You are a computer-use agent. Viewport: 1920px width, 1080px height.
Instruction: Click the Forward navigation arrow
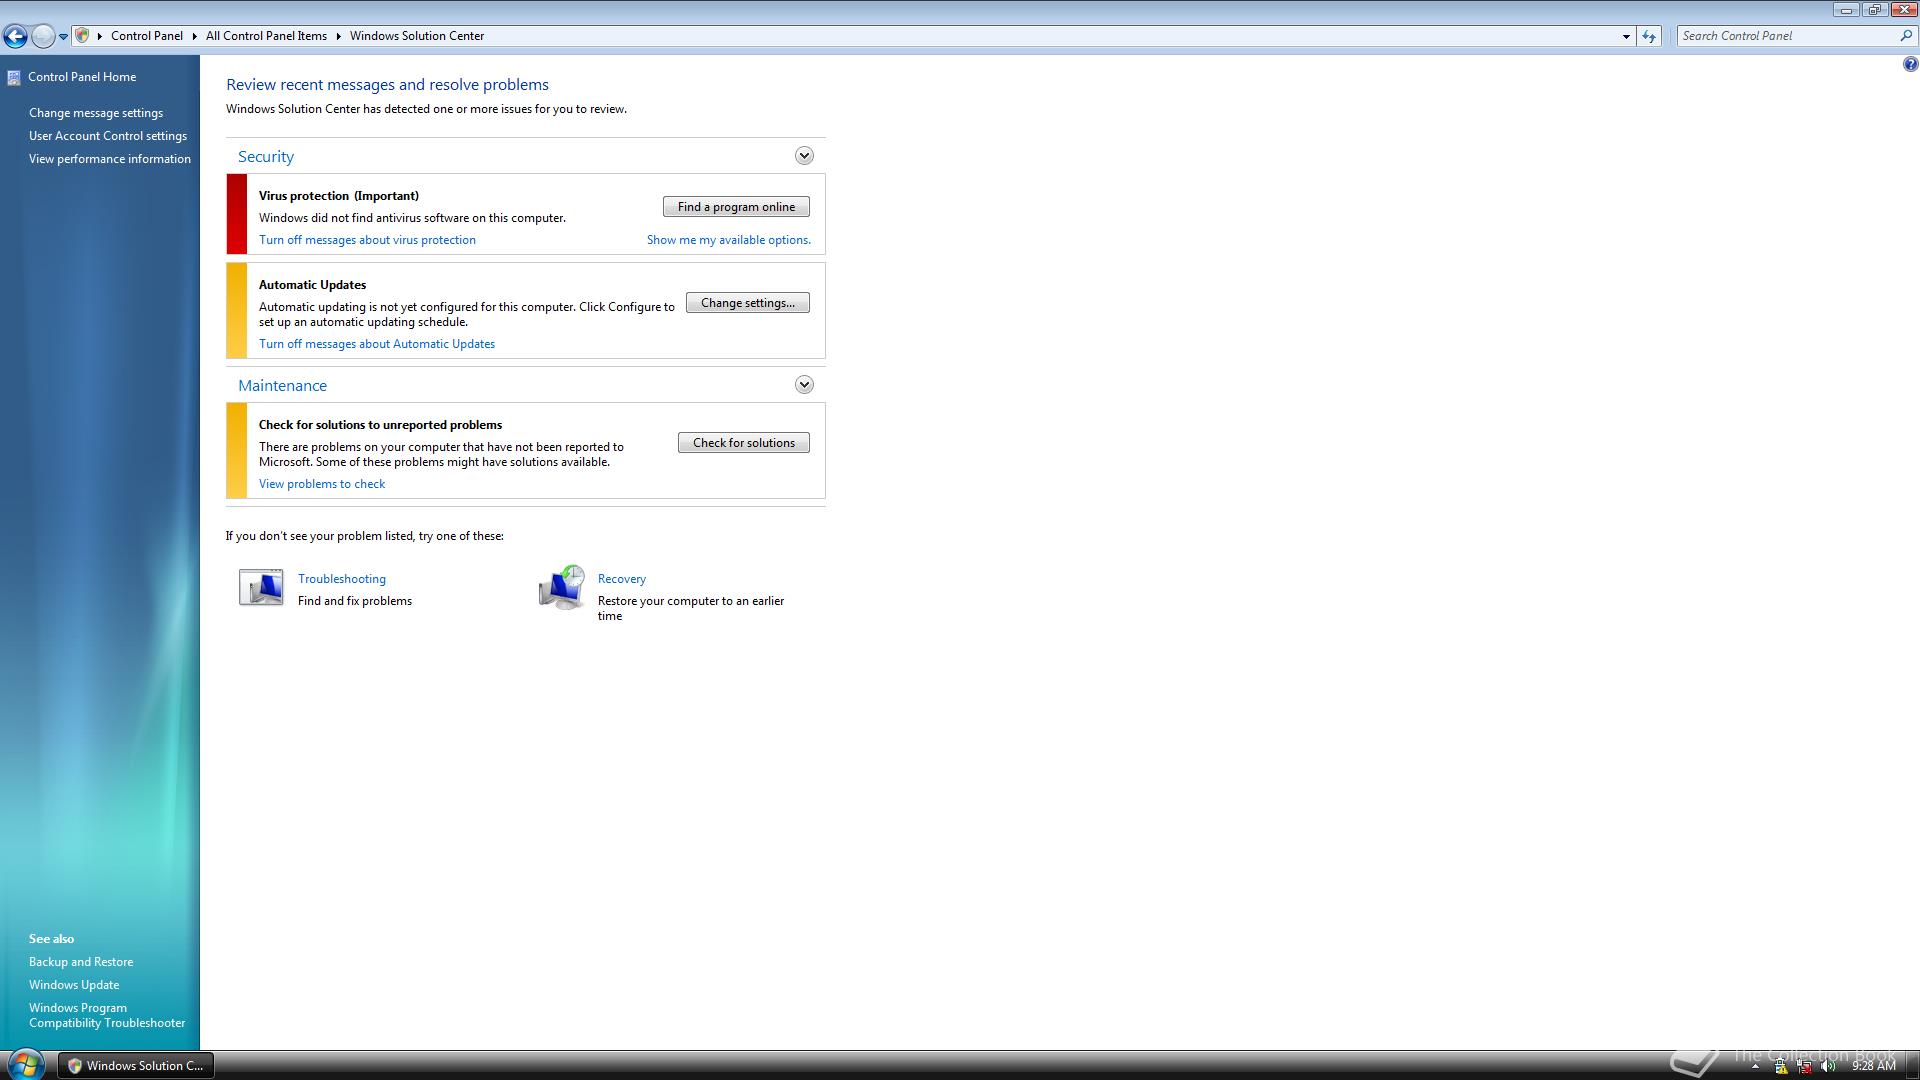click(43, 37)
